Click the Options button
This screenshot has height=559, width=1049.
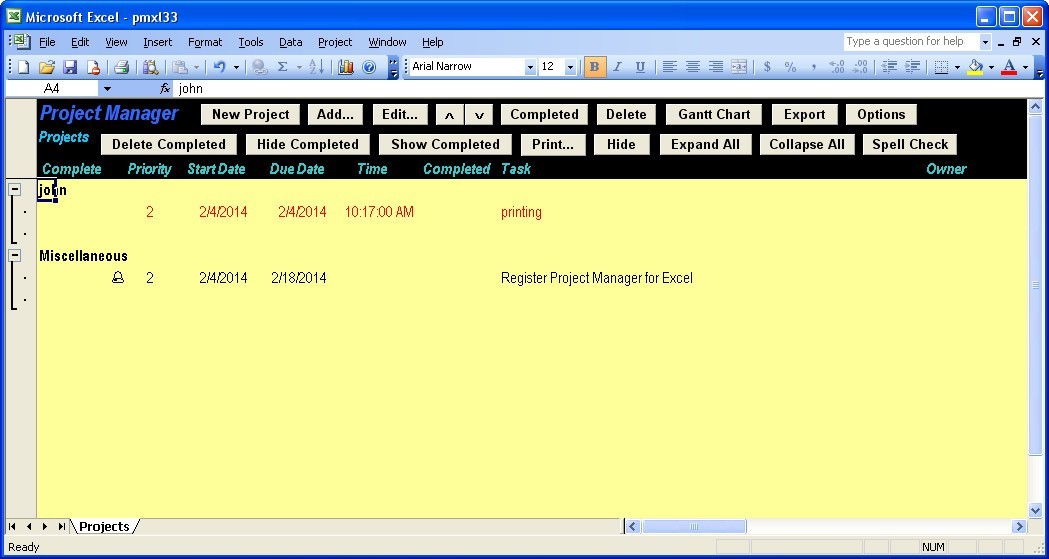click(881, 114)
